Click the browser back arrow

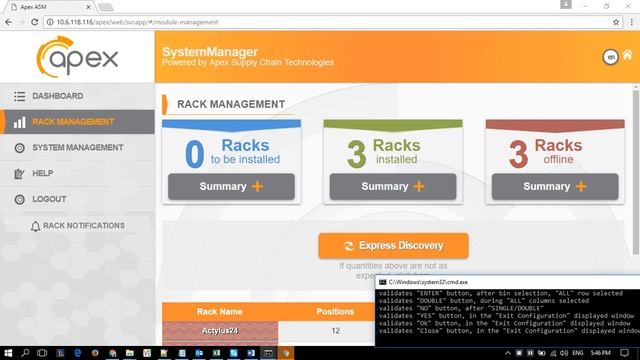tap(9, 22)
